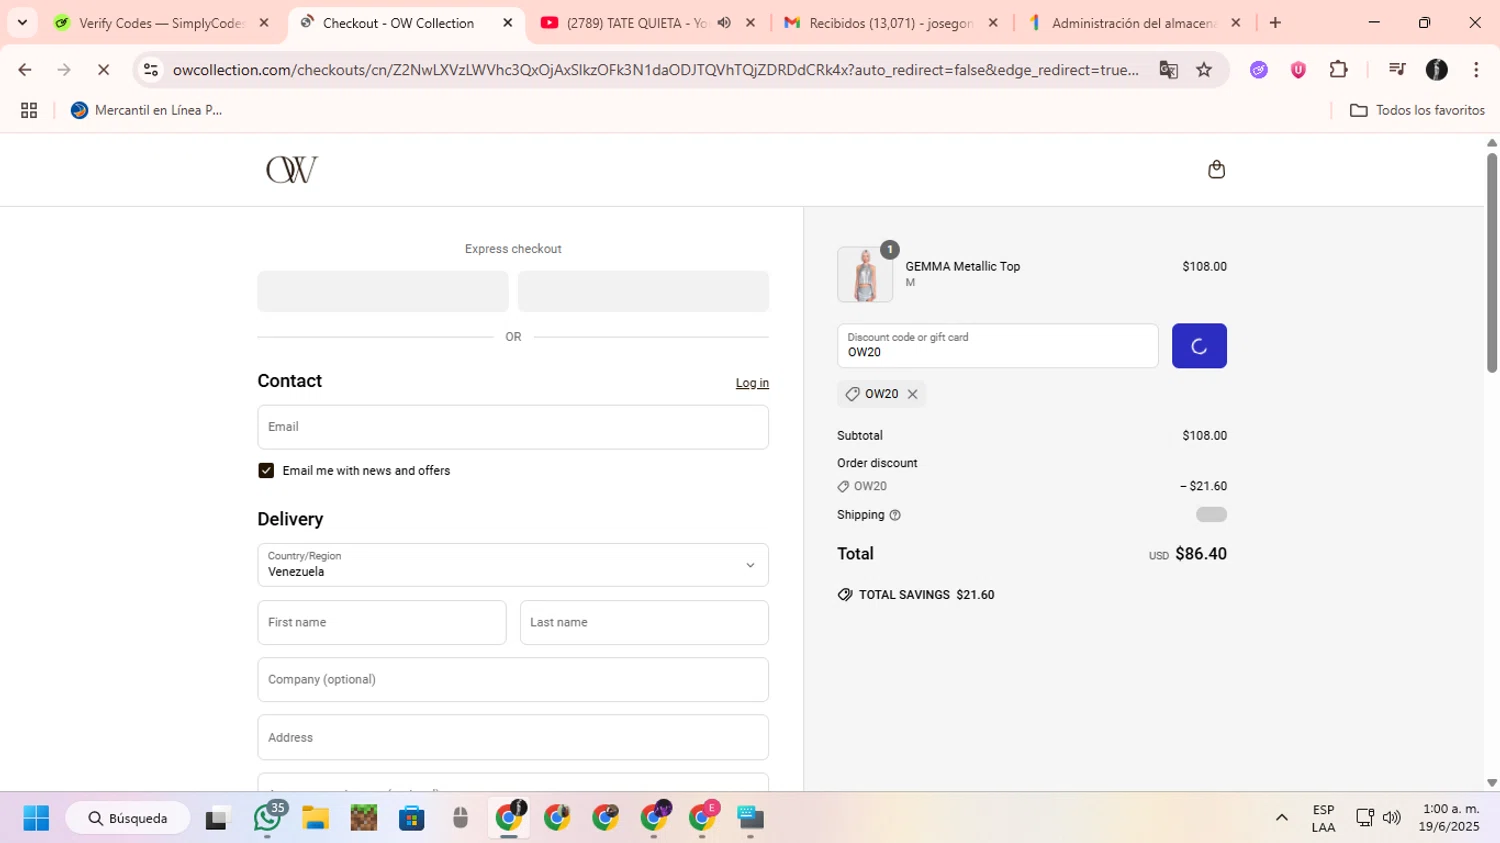Mute the YouTube tab audio icon
This screenshot has width=1500, height=843.
point(724,23)
